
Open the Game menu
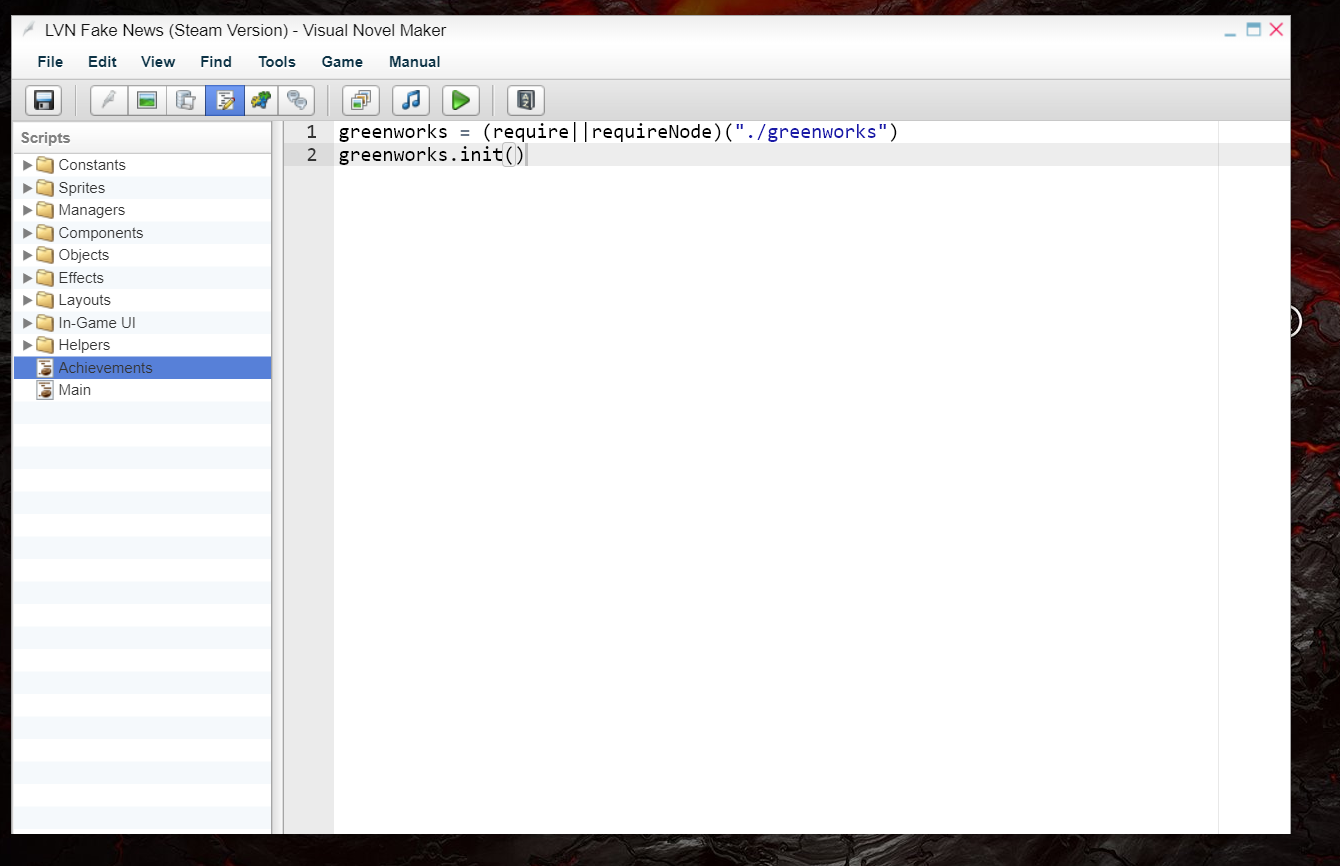click(x=342, y=62)
